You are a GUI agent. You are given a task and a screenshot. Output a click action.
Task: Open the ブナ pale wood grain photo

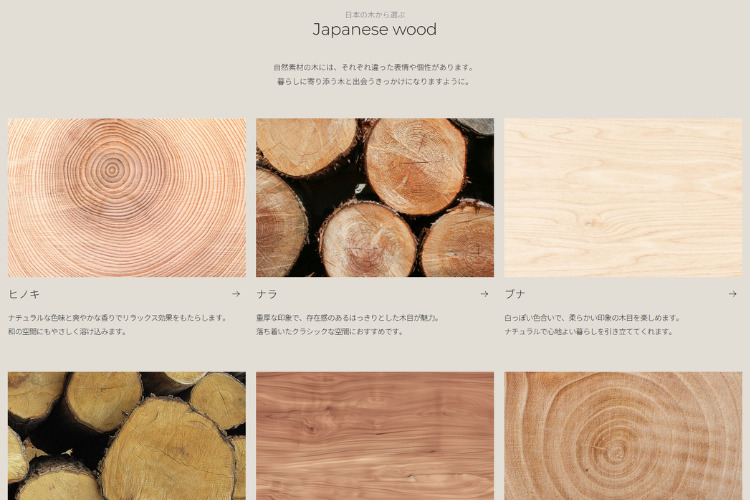623,197
